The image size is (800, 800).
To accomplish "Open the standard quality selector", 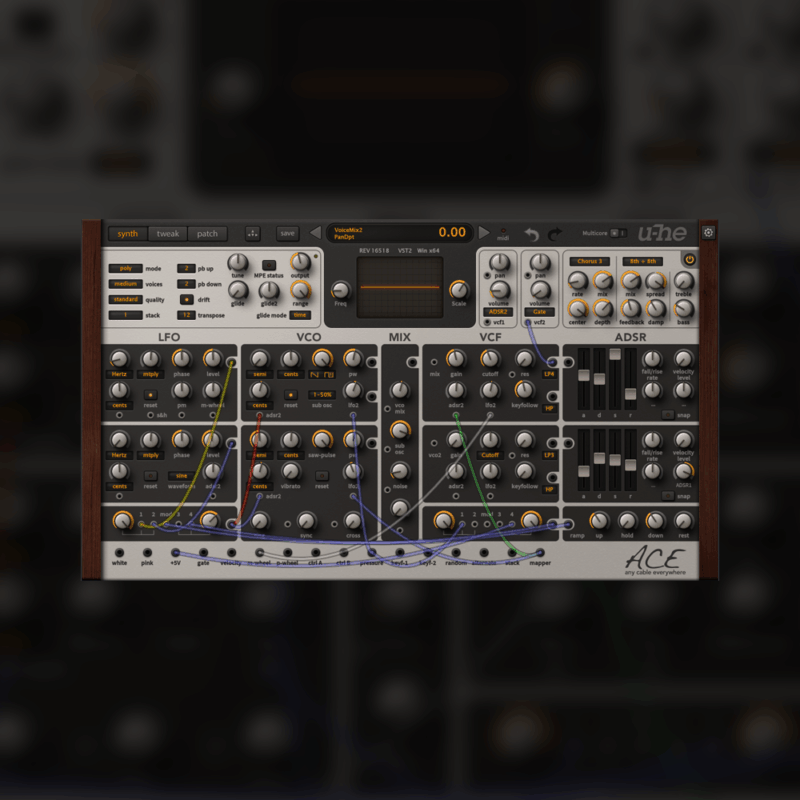I will click(126, 299).
